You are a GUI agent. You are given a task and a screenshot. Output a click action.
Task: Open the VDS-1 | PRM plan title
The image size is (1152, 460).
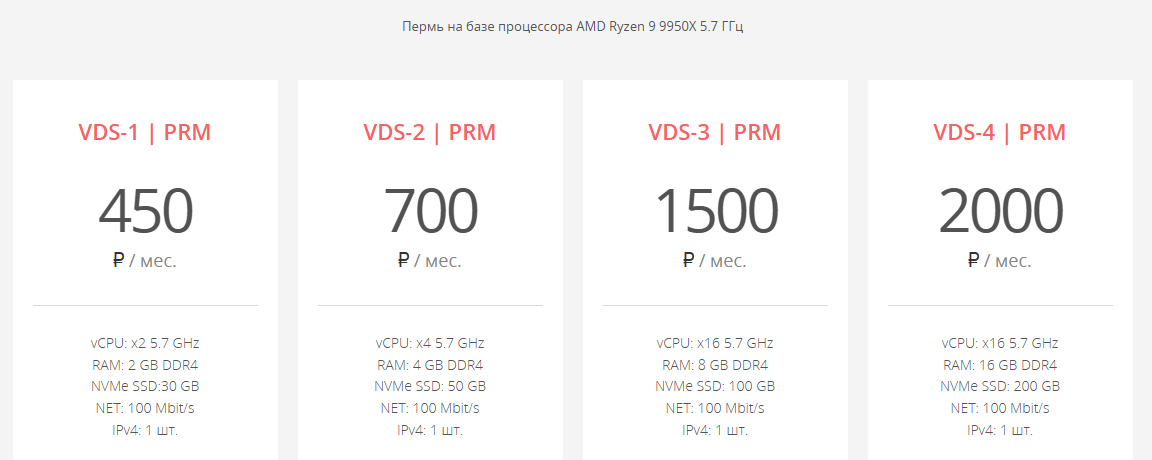tap(145, 132)
